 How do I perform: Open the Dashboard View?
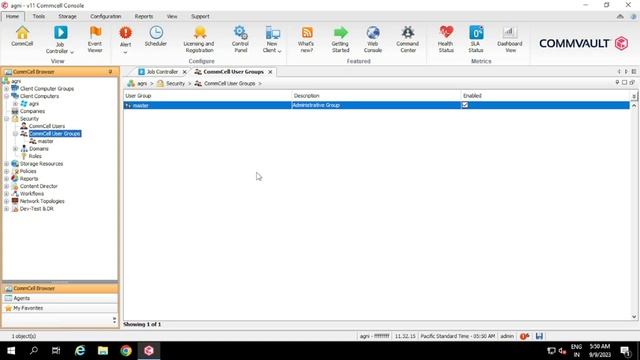(509, 40)
